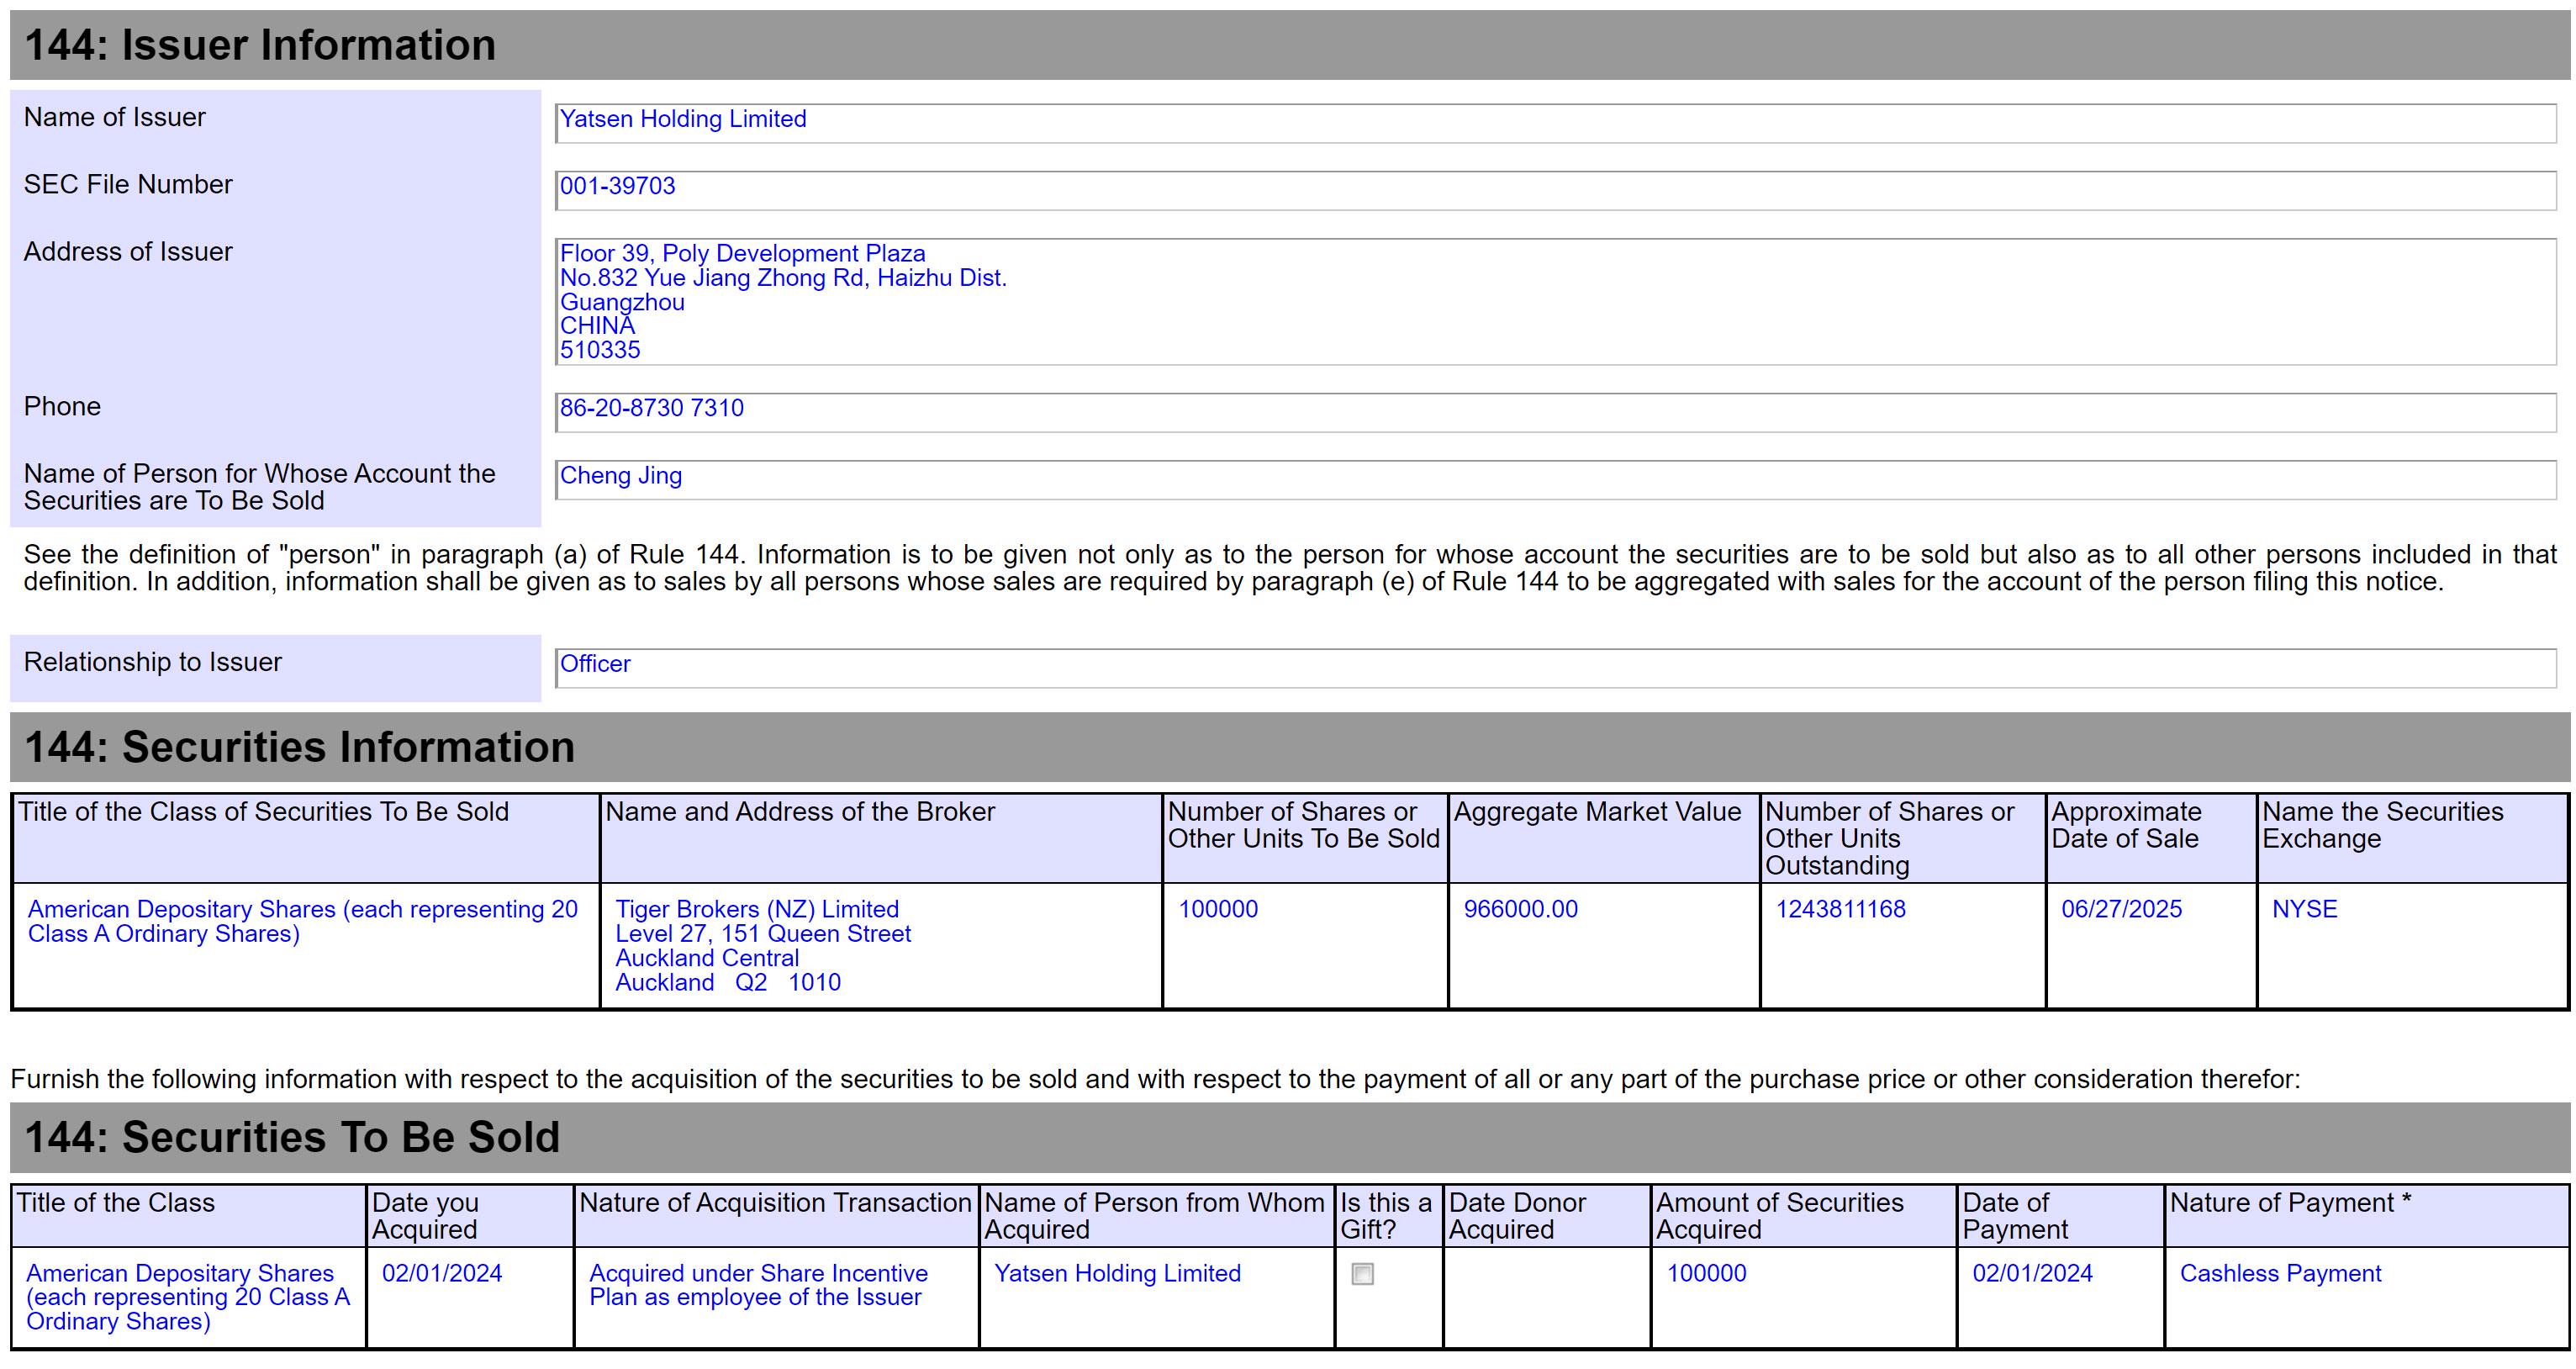Click the 'SEC File Number' label
Image resolution: width=2576 pixels, height=1369 pixels.
pyautogui.click(x=128, y=184)
